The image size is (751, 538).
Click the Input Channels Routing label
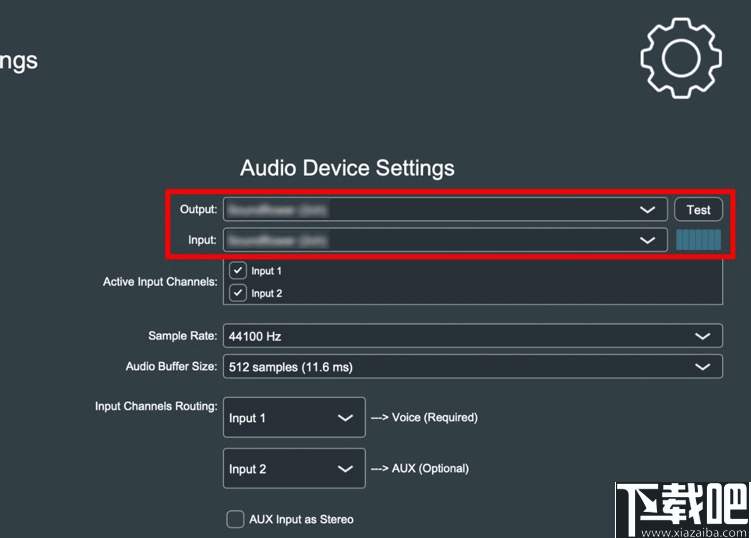click(x=156, y=406)
